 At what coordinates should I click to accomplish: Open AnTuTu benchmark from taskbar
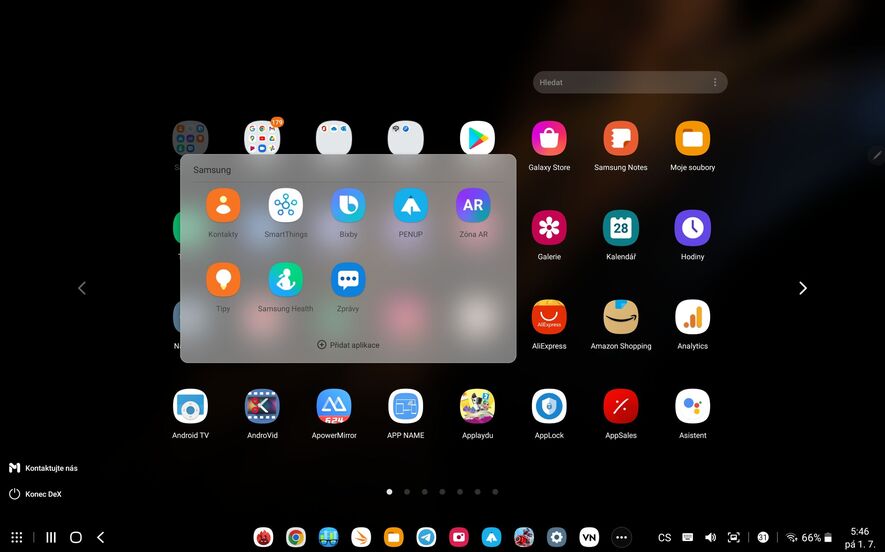pyautogui.click(x=263, y=537)
